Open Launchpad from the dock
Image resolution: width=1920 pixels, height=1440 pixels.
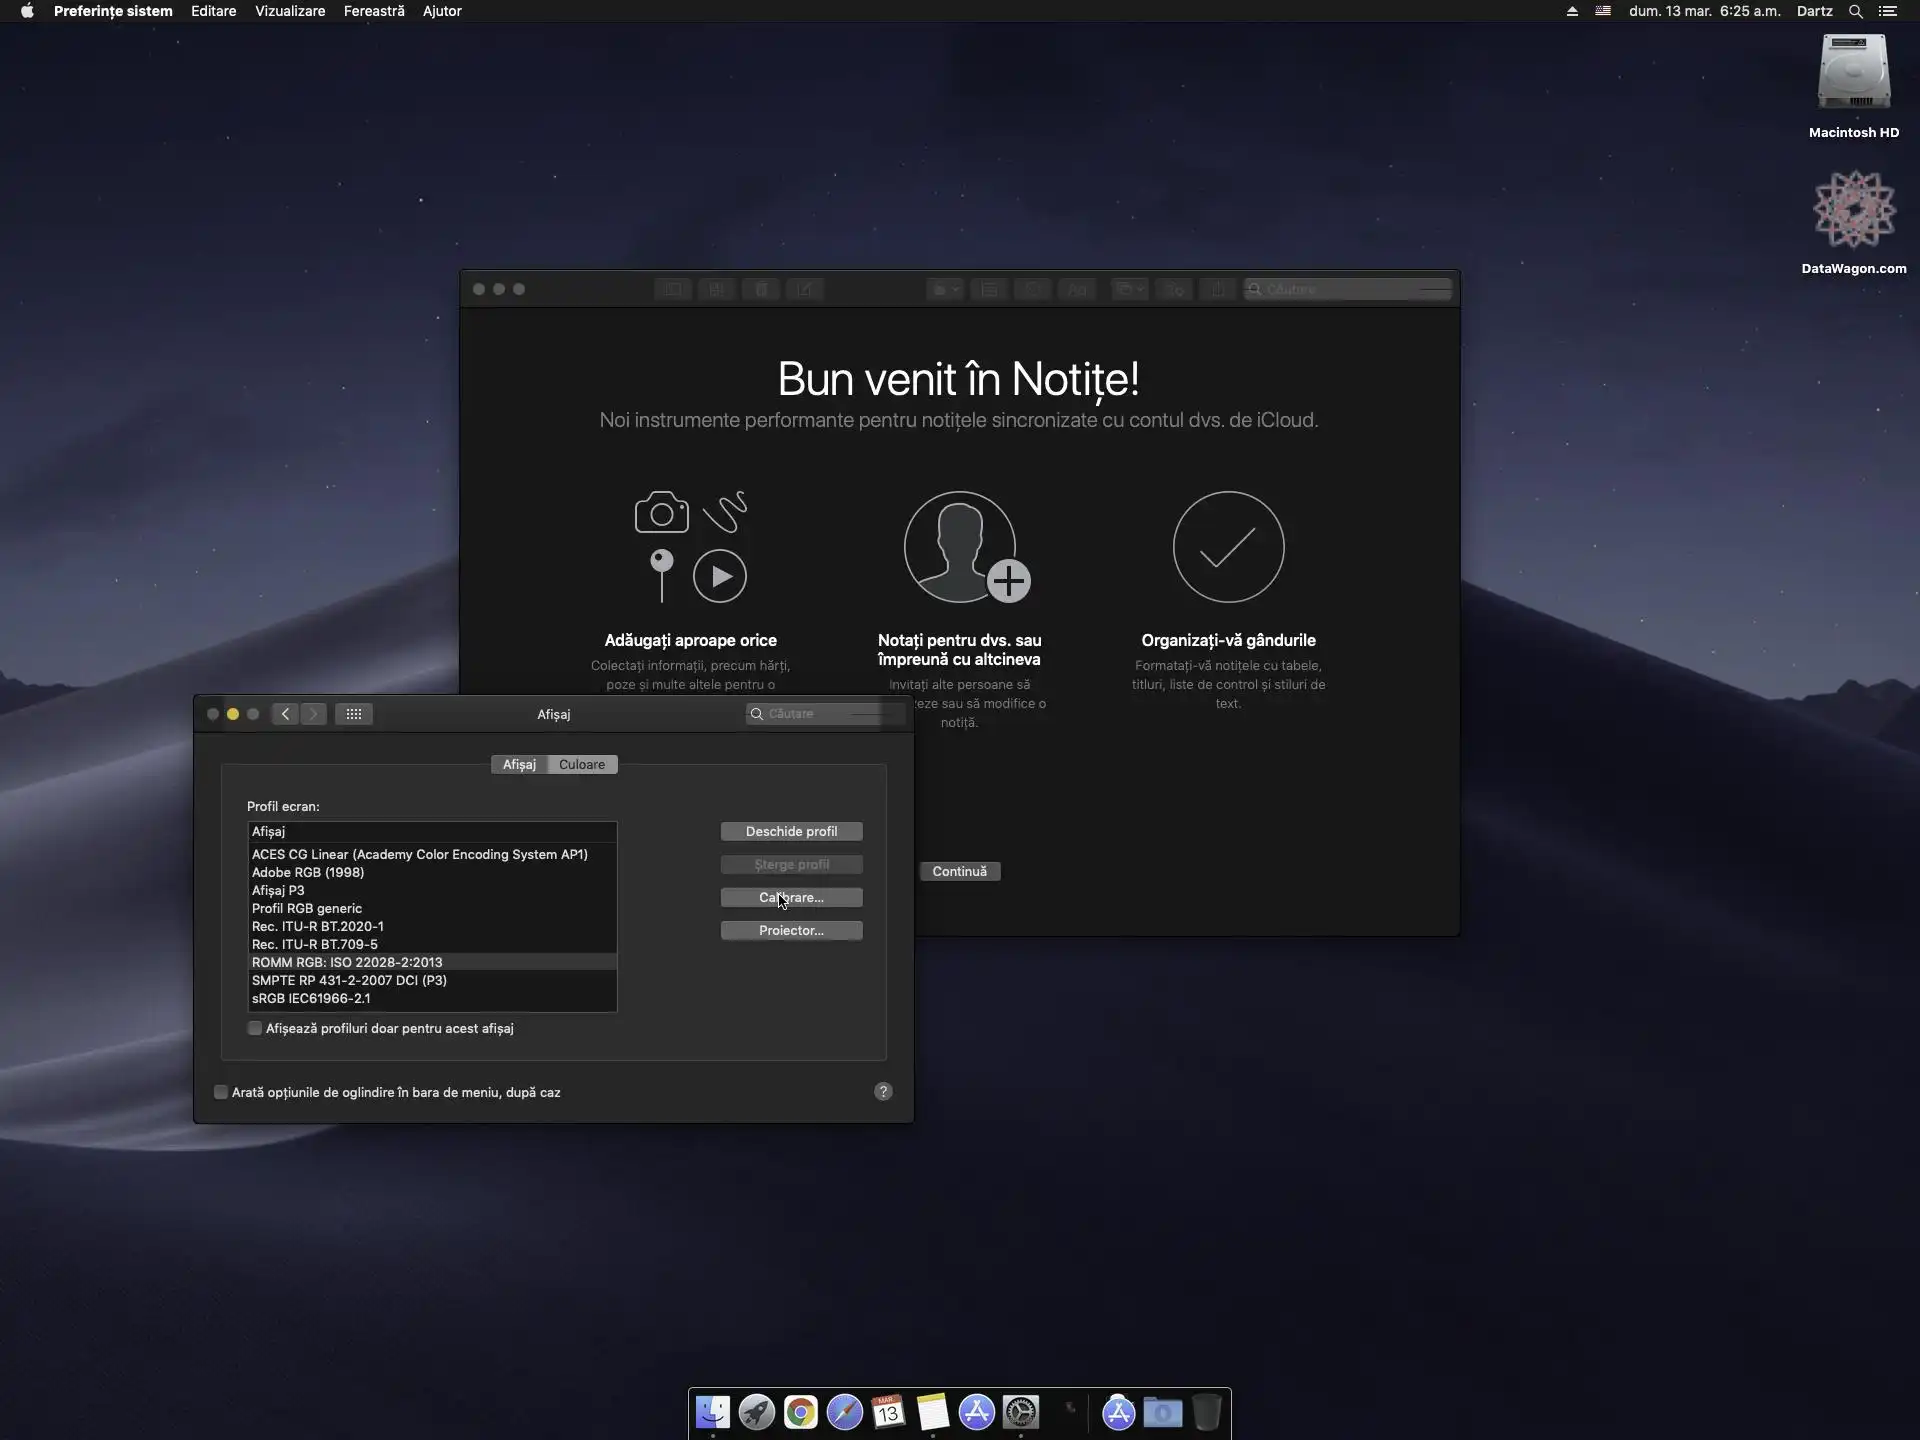point(756,1412)
